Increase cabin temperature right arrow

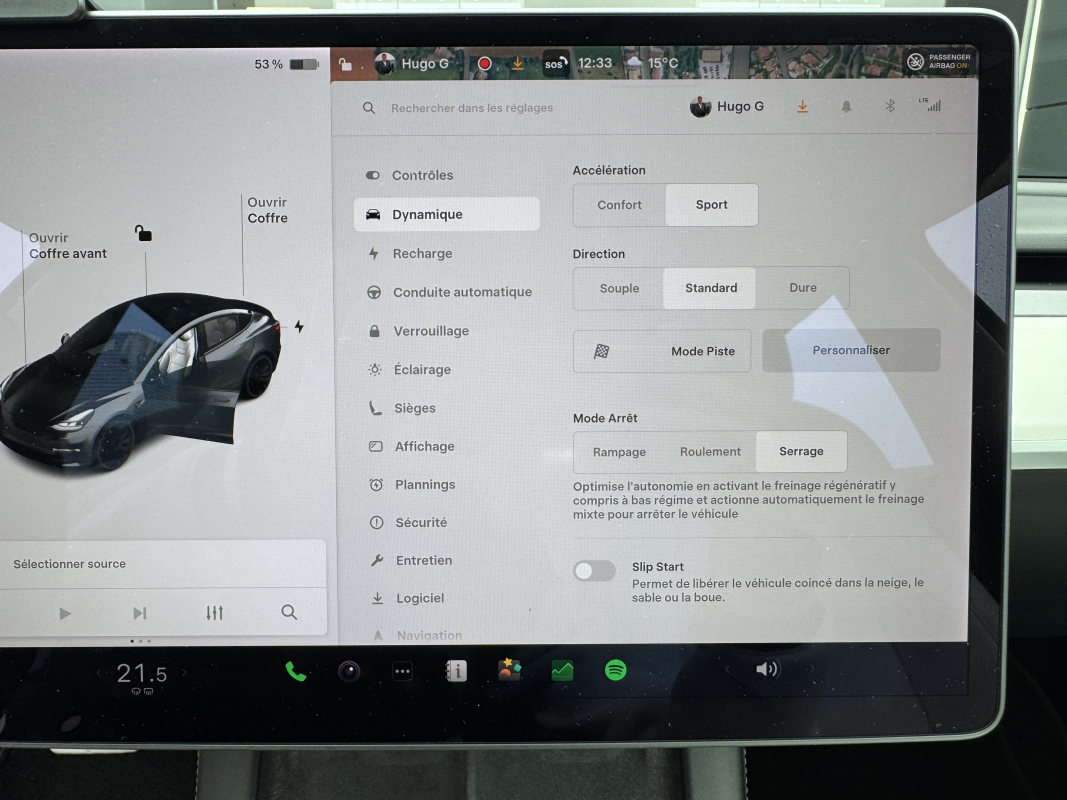pyautogui.click(x=184, y=673)
